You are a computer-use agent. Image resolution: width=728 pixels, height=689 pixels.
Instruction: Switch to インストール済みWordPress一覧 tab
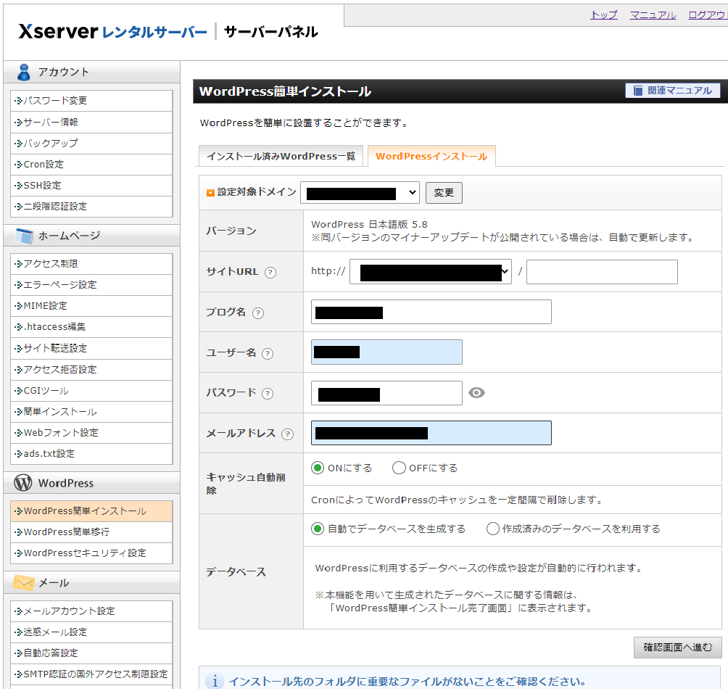(281, 156)
